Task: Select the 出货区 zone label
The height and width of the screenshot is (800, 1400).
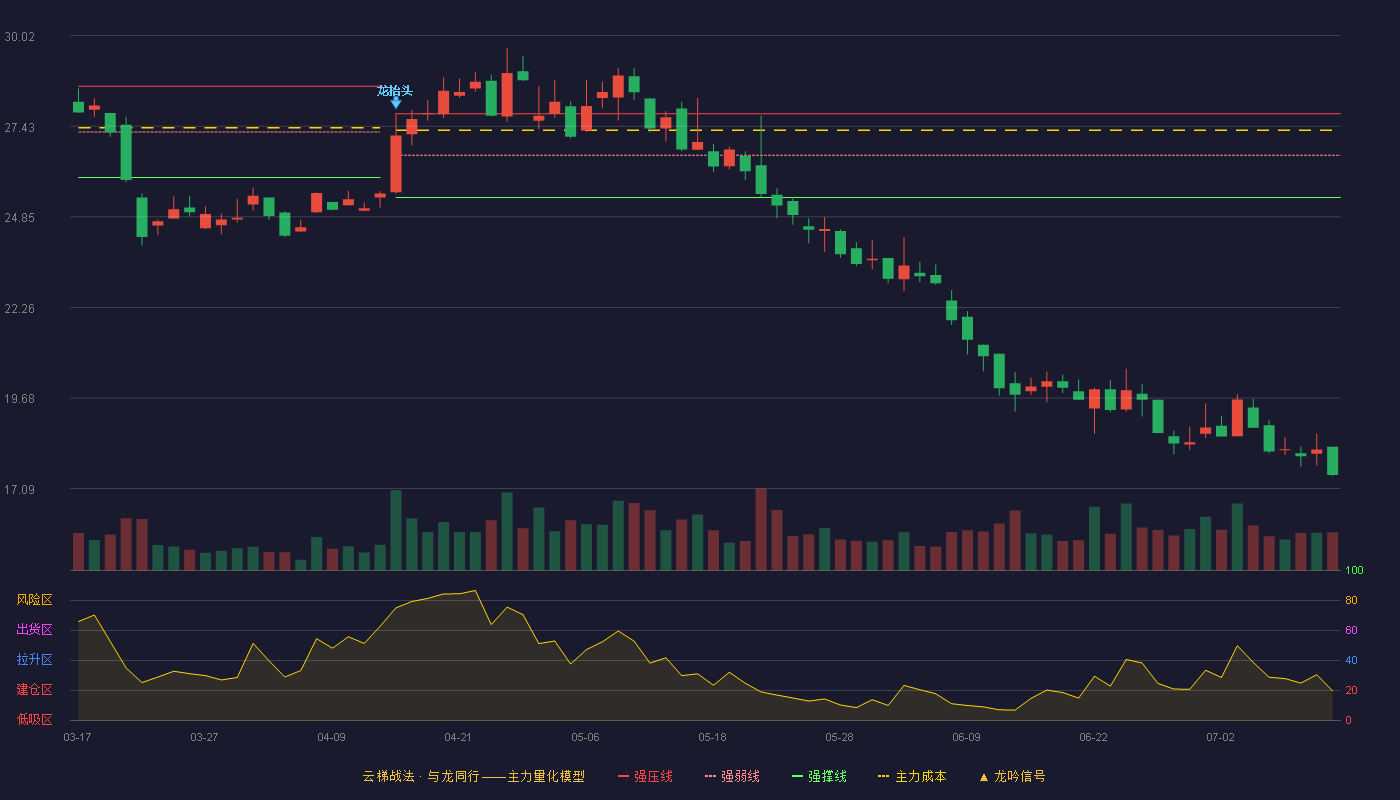Action: tap(34, 630)
